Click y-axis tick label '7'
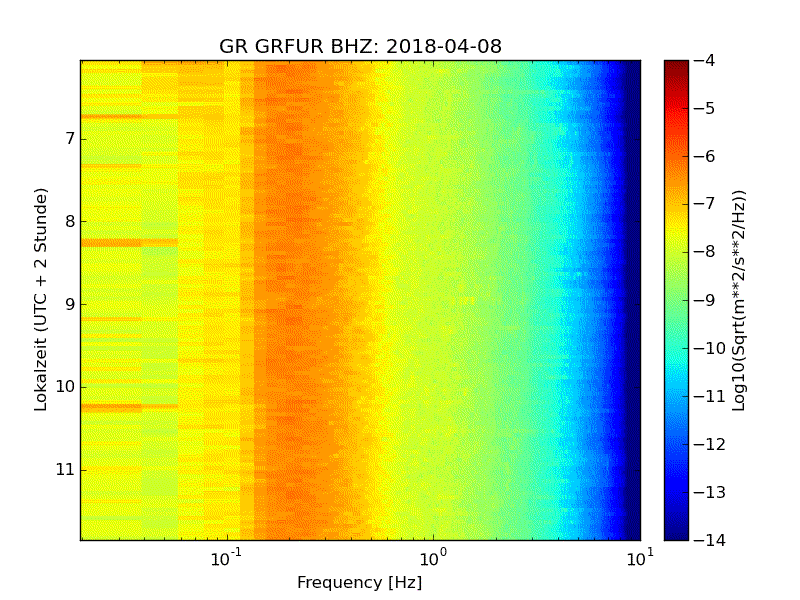Viewport: 800px width, 600px height. pyautogui.click(x=70, y=139)
